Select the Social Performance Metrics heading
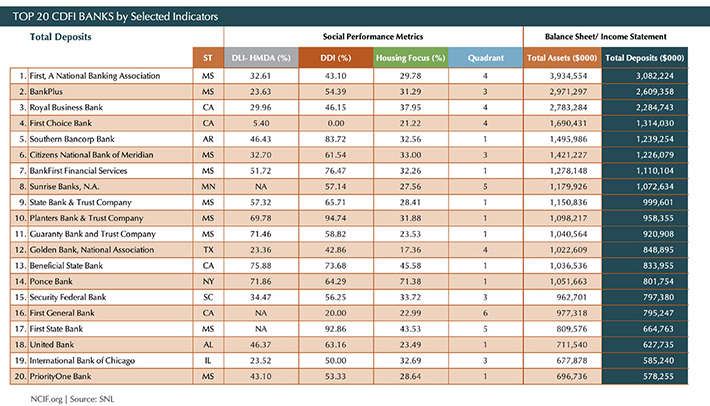 pyautogui.click(x=373, y=37)
